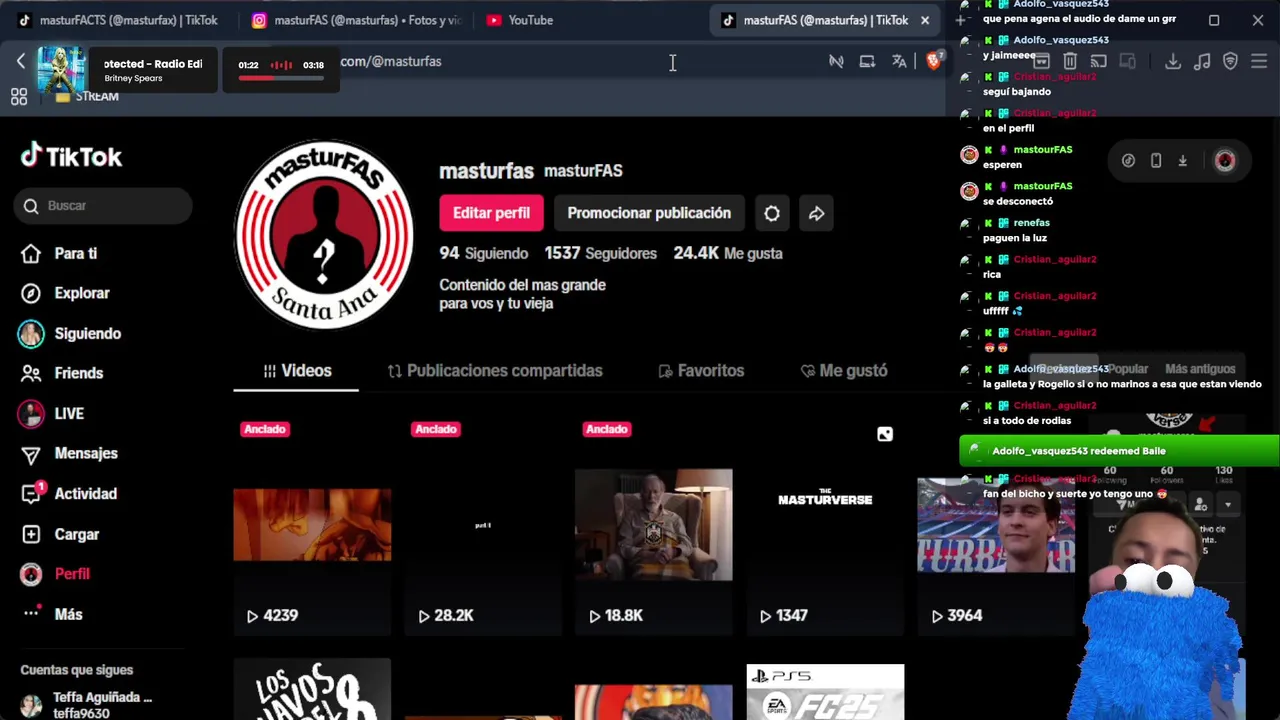
Task: Open the music note toolbar icon
Action: tap(1202, 61)
